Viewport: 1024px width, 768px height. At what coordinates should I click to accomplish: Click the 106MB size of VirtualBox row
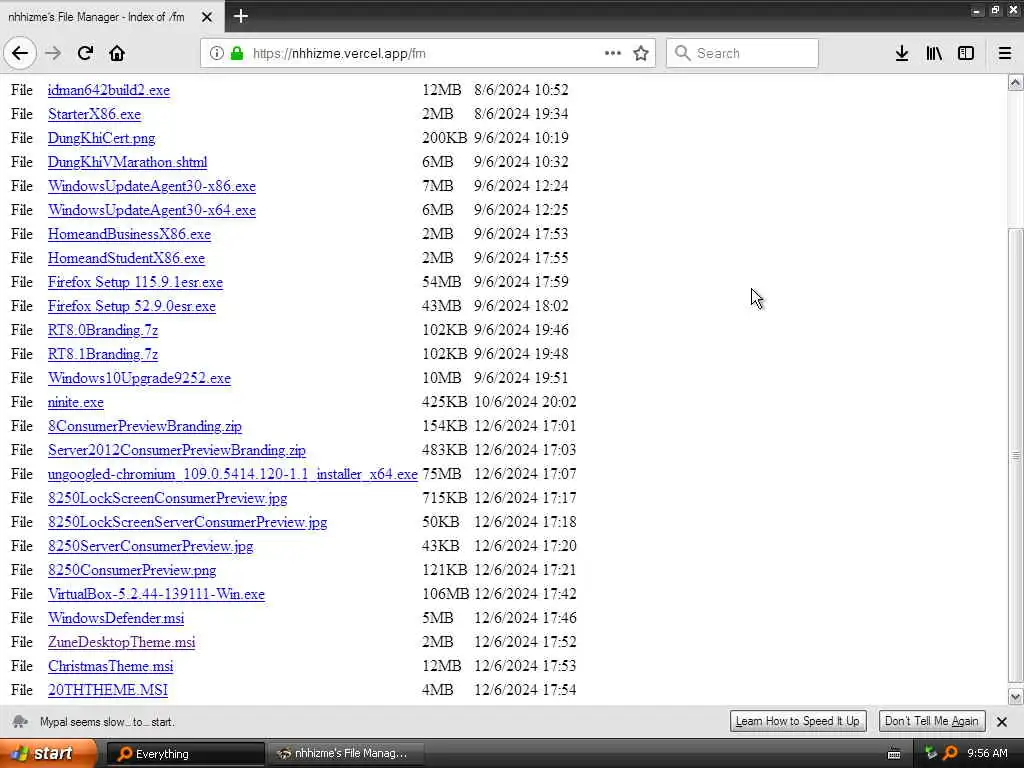[445, 594]
